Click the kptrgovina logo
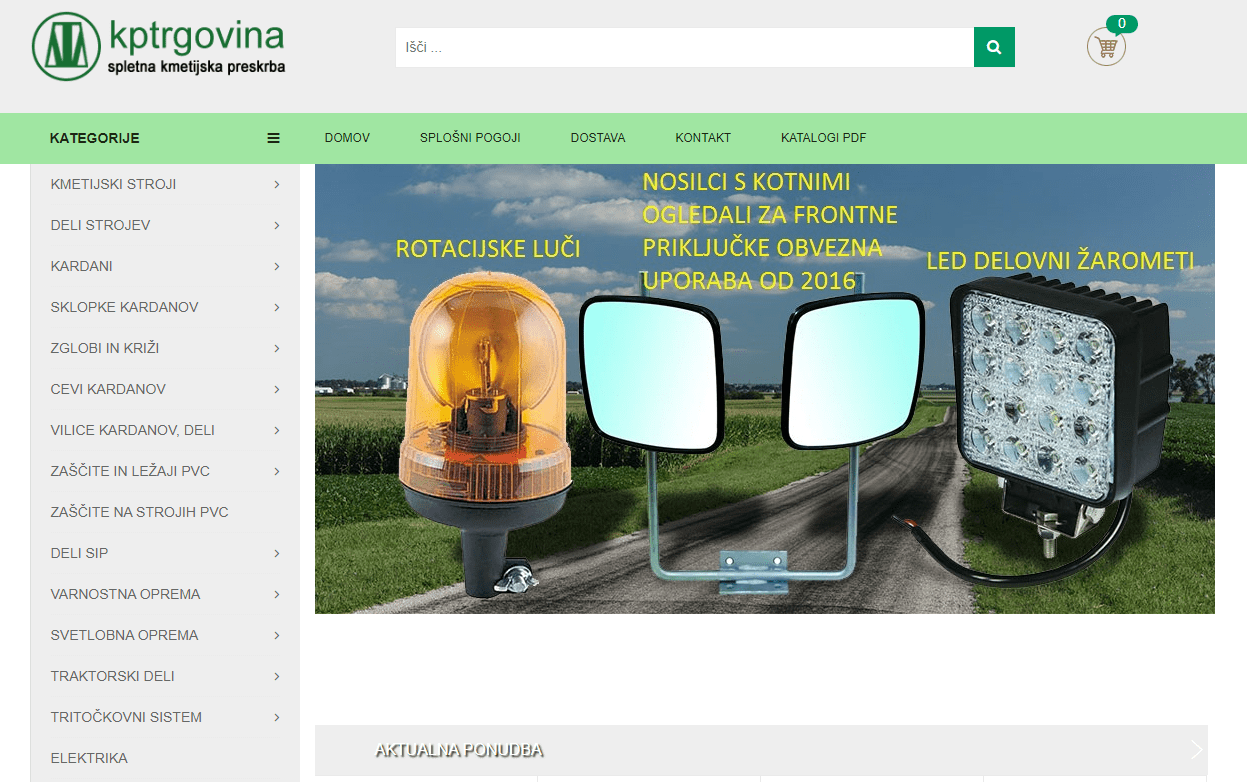The image size is (1247, 782). (159, 46)
